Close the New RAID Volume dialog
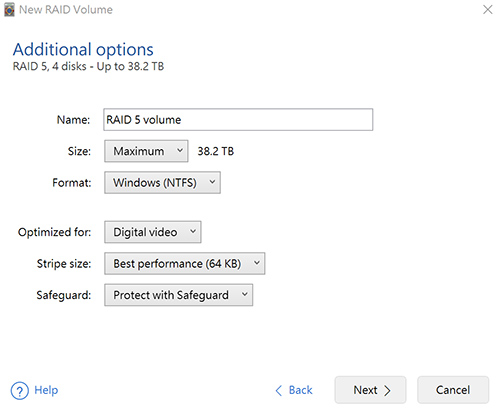Image resolution: width=500 pixels, height=415 pixels. [x=488, y=10]
